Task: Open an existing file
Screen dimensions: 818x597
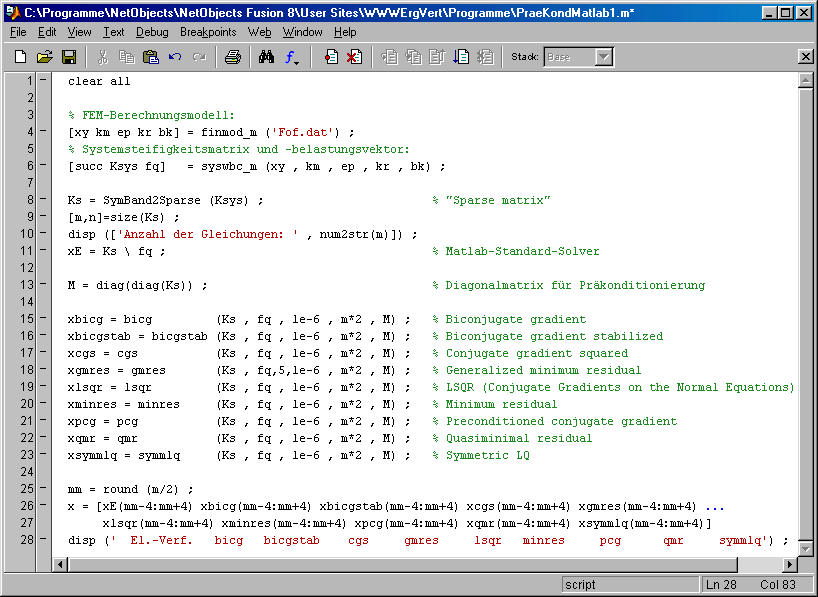Action: pos(43,57)
